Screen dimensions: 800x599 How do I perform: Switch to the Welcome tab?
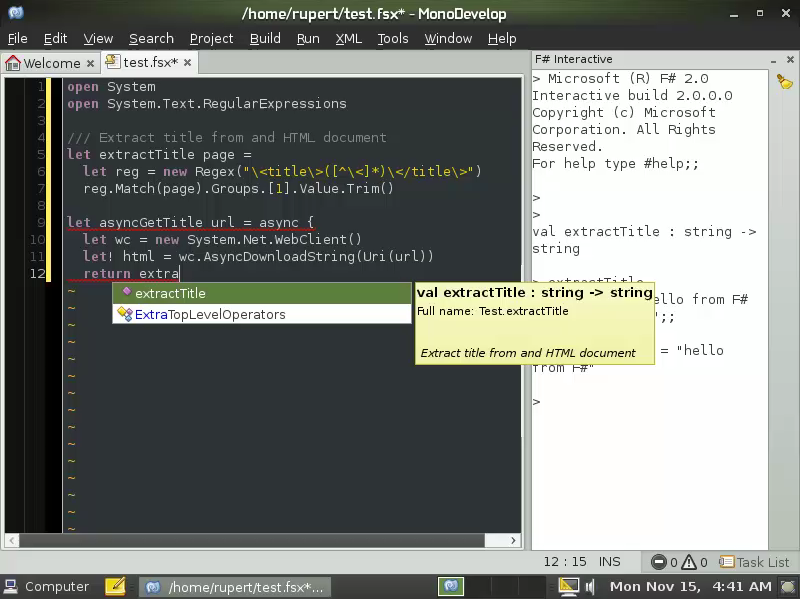(50, 63)
